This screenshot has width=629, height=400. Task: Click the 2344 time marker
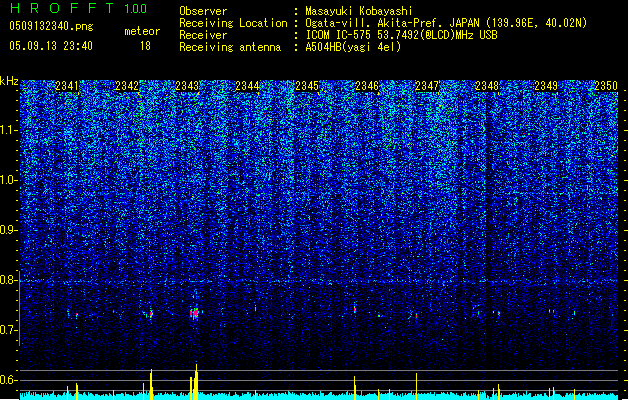247,86
